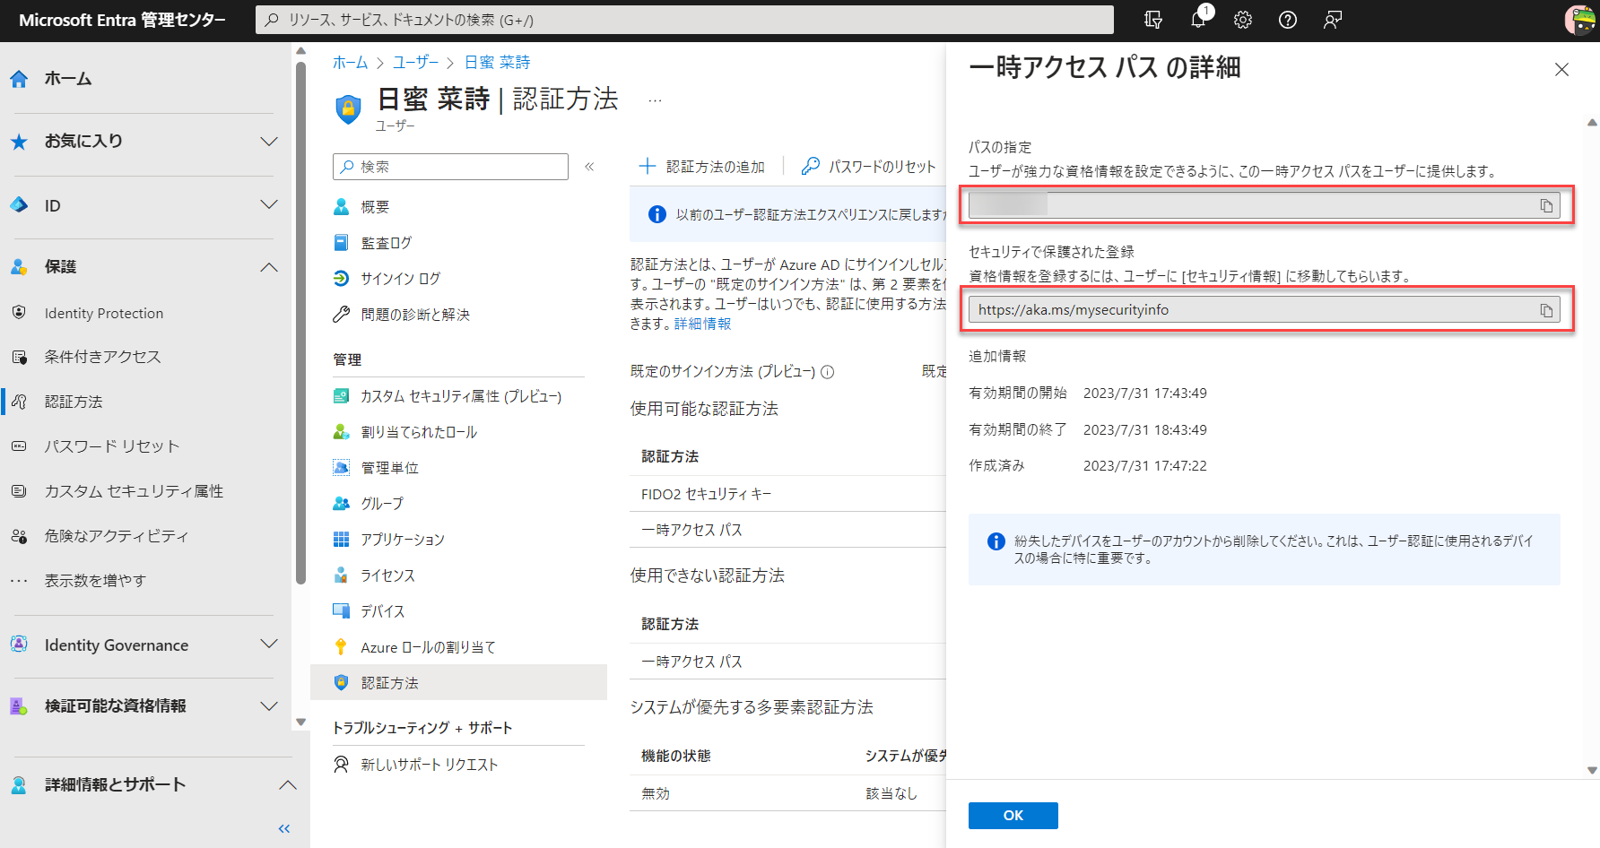Click the user menu 検索 box
The width and height of the screenshot is (1600, 848).
coord(451,167)
